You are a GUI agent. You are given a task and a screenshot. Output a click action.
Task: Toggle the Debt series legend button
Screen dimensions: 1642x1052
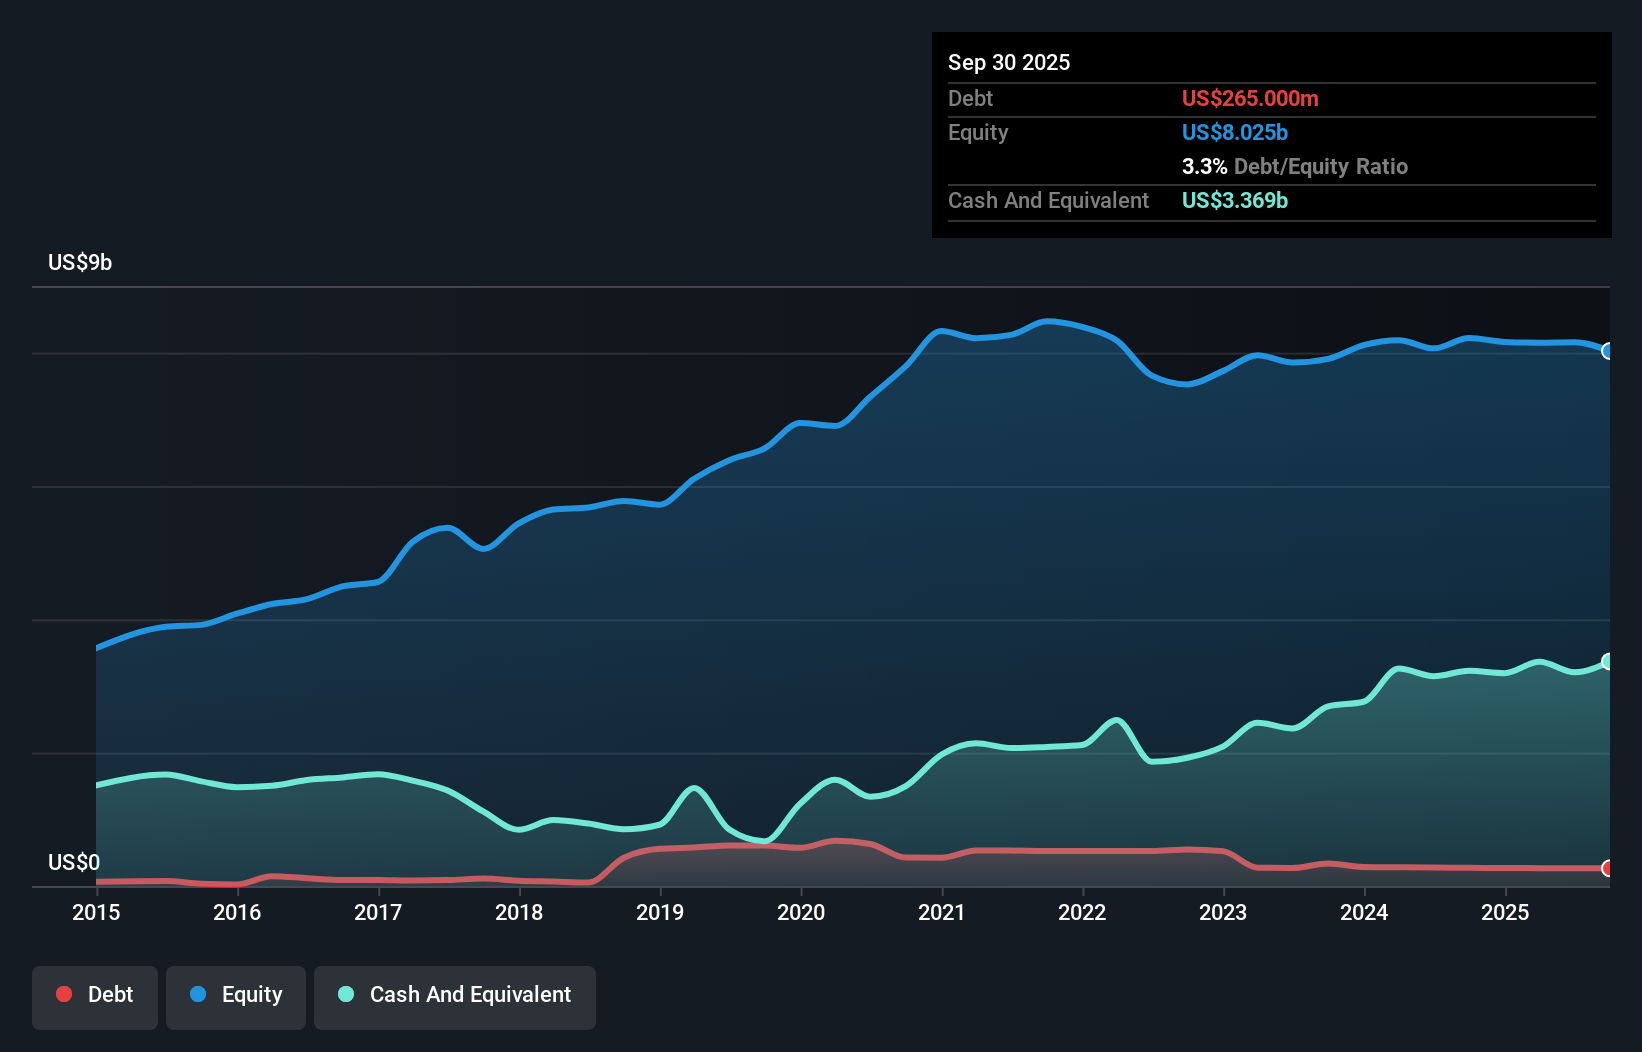95,997
